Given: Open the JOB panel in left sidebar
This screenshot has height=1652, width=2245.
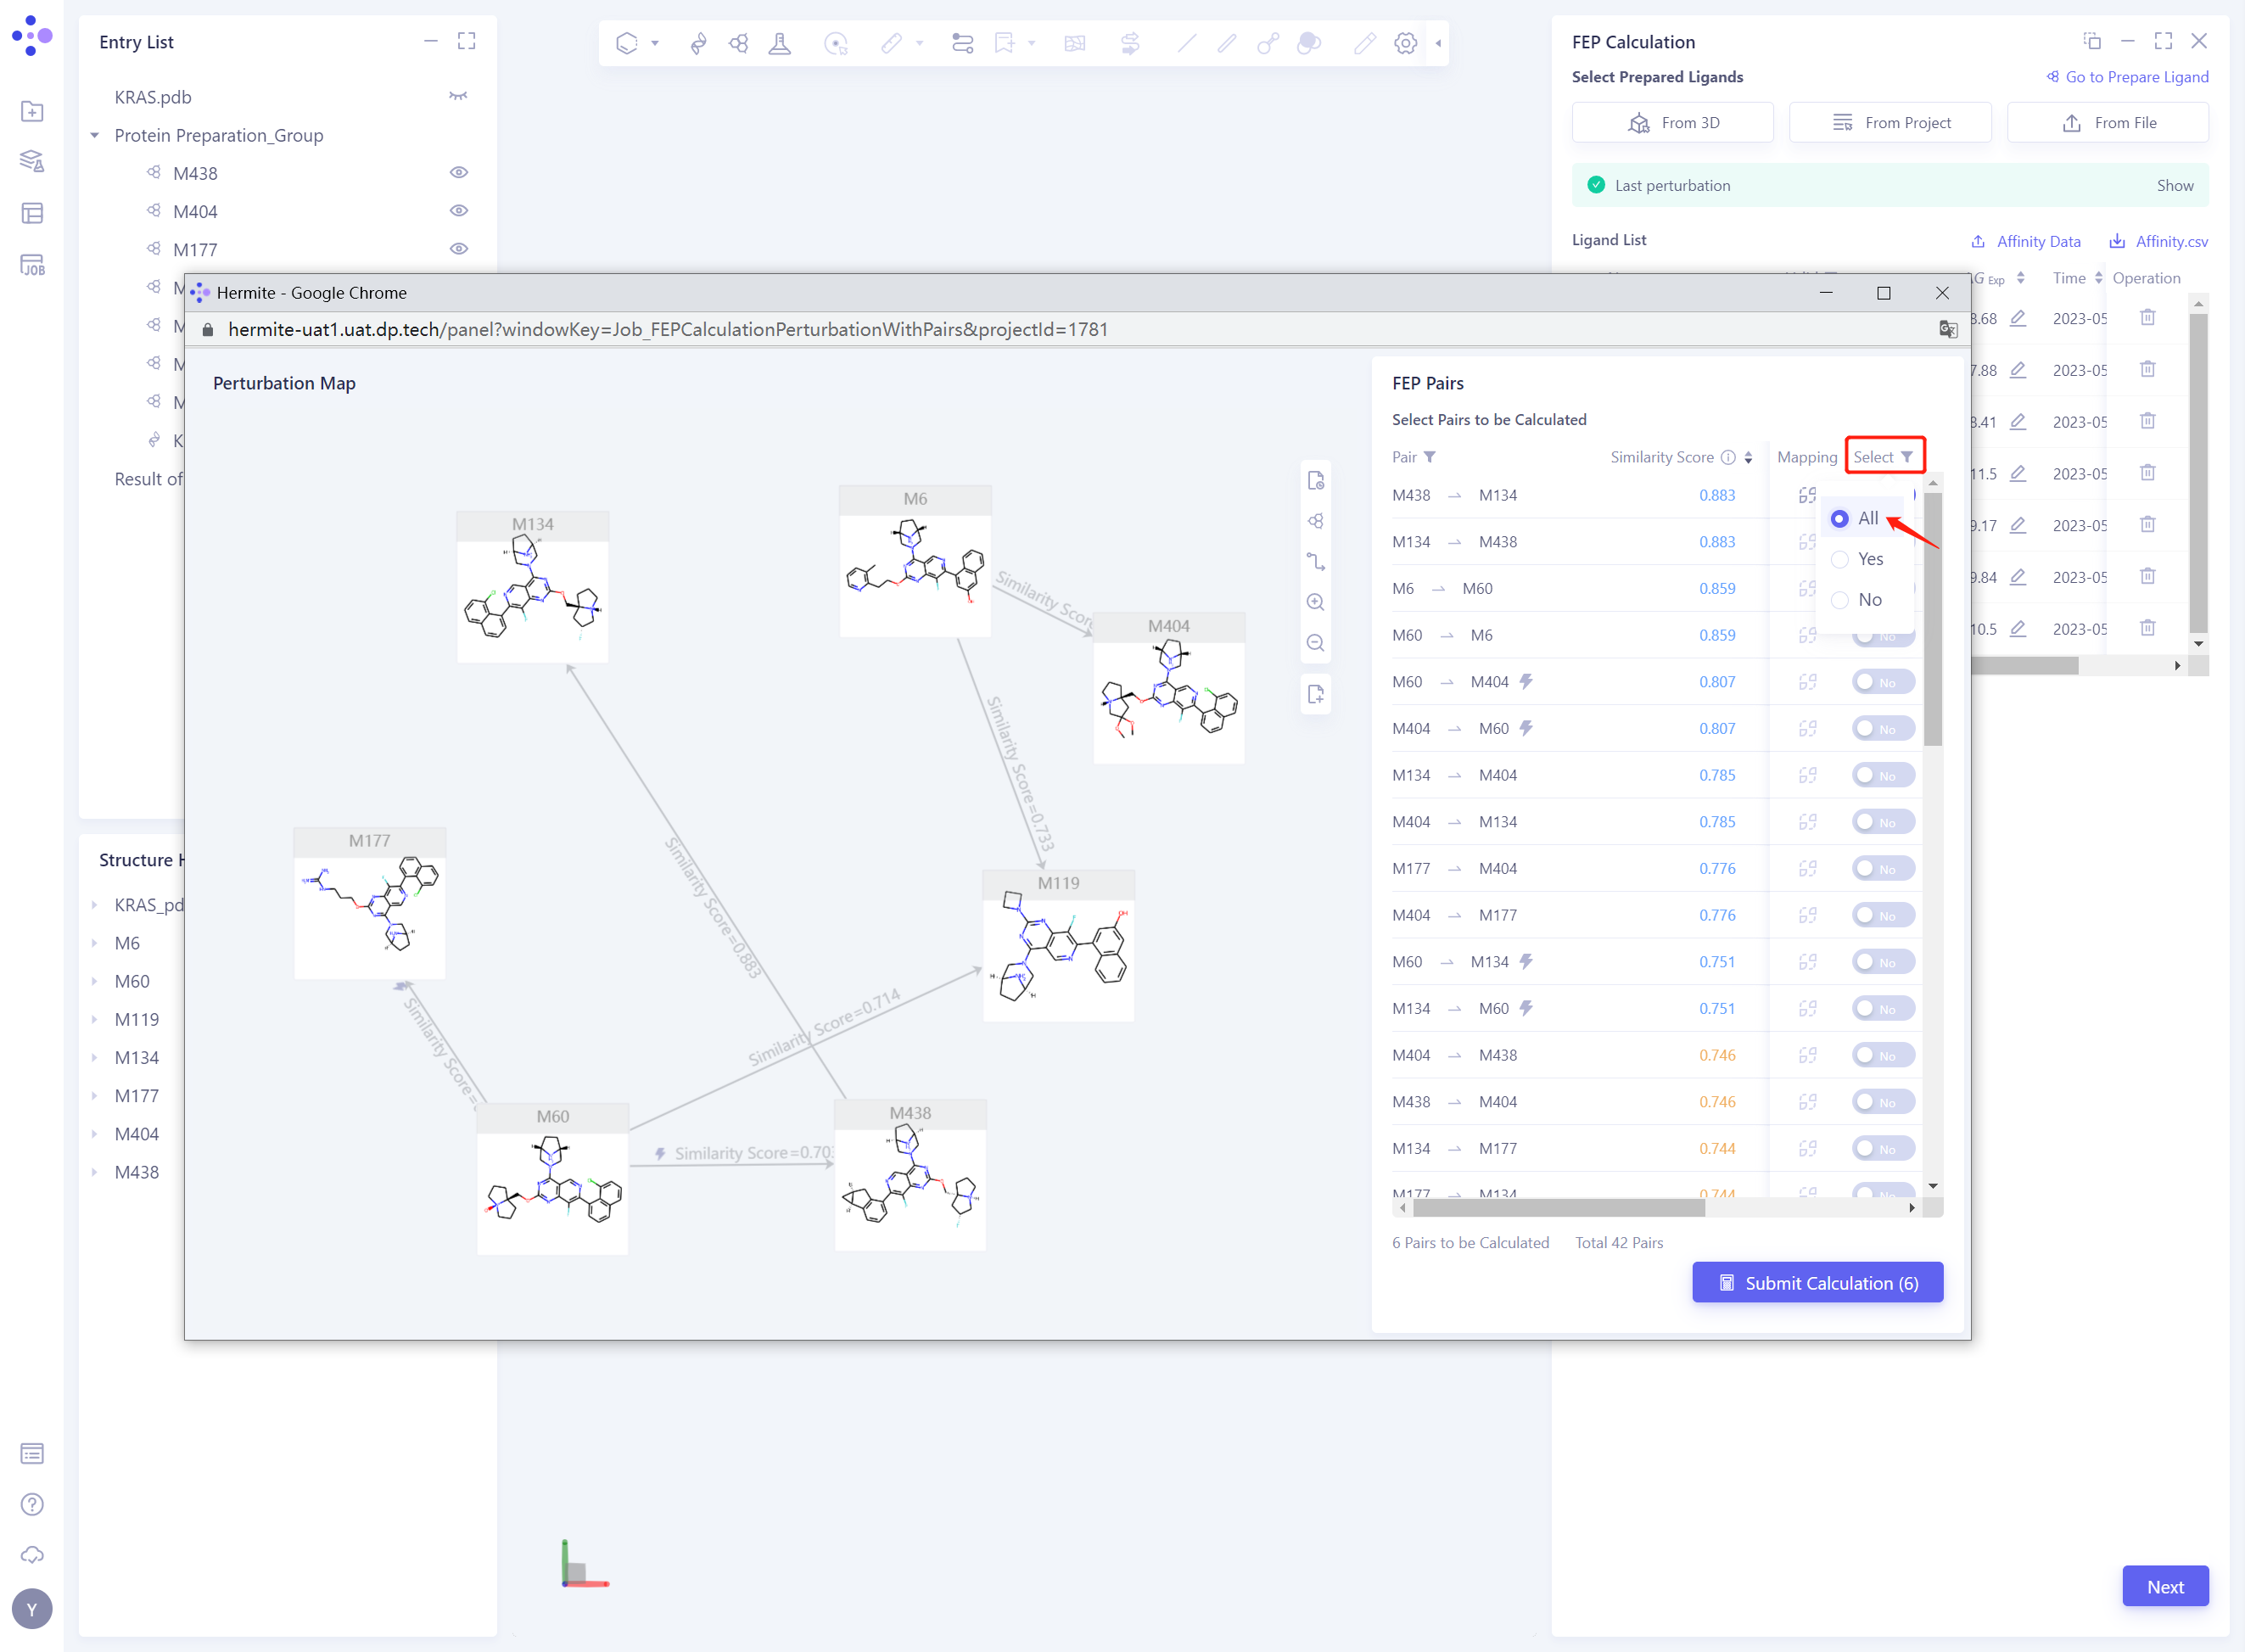Looking at the screenshot, I should click(33, 264).
